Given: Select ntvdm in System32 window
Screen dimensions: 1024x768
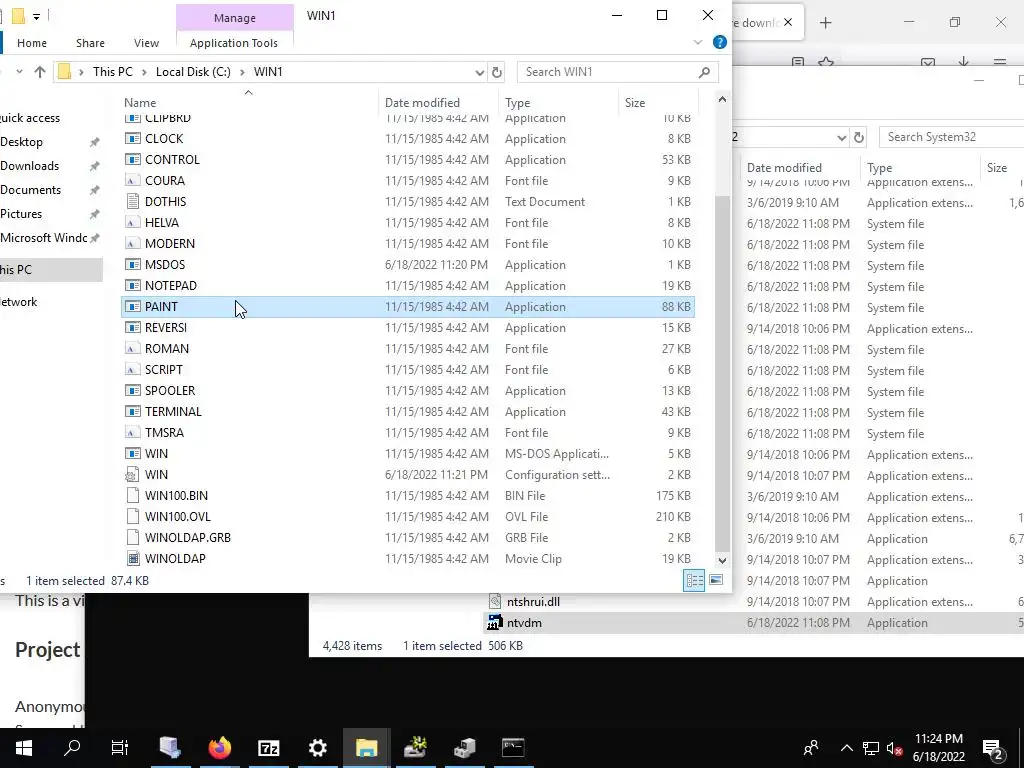Looking at the screenshot, I should 524,623.
